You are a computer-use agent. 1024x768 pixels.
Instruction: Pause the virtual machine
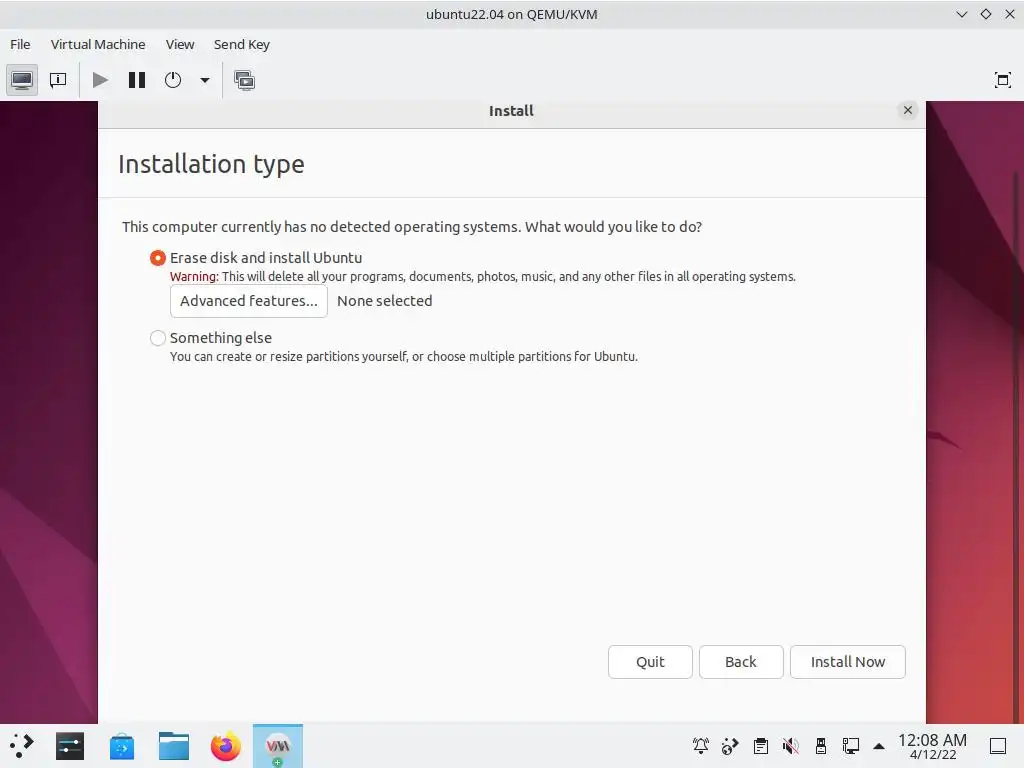click(x=136, y=80)
